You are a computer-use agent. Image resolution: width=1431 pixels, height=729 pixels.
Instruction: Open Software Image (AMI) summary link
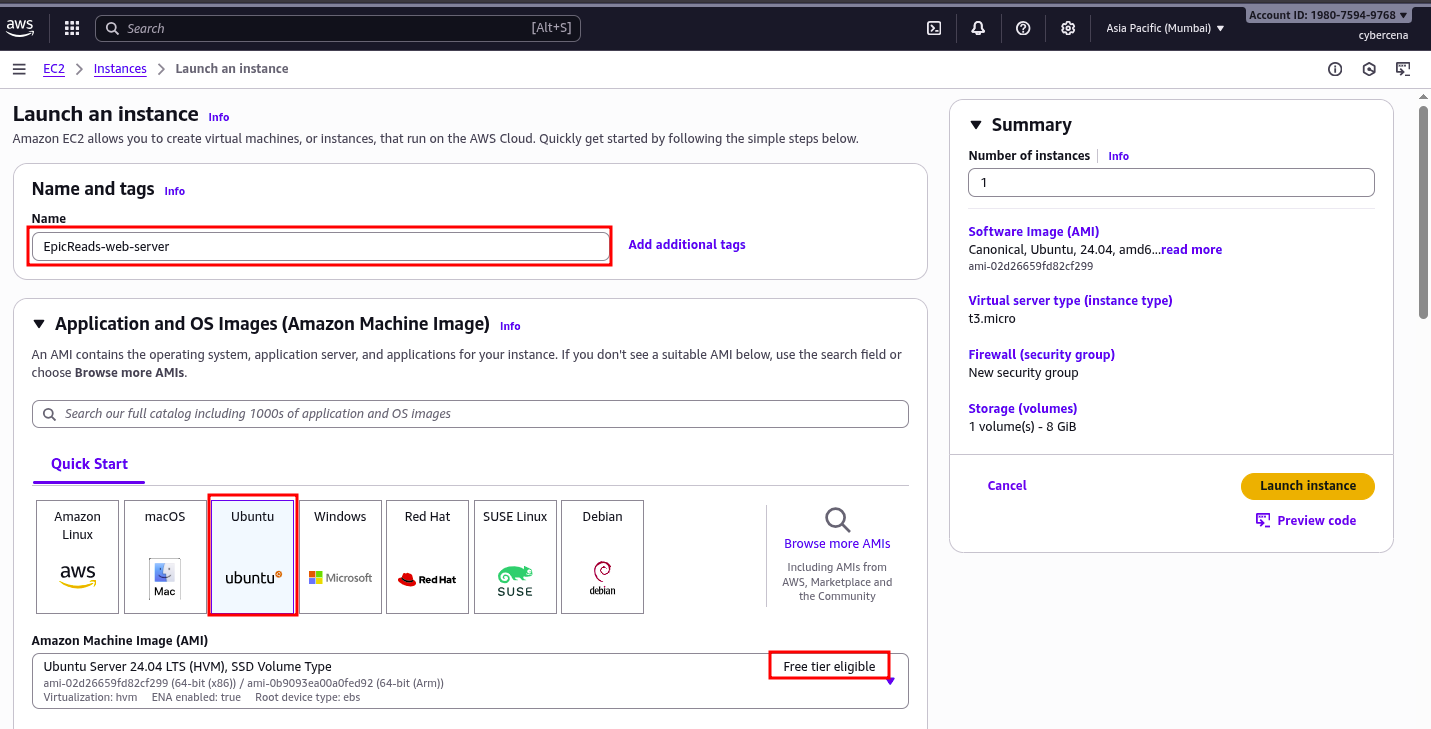pyautogui.click(x=1034, y=232)
